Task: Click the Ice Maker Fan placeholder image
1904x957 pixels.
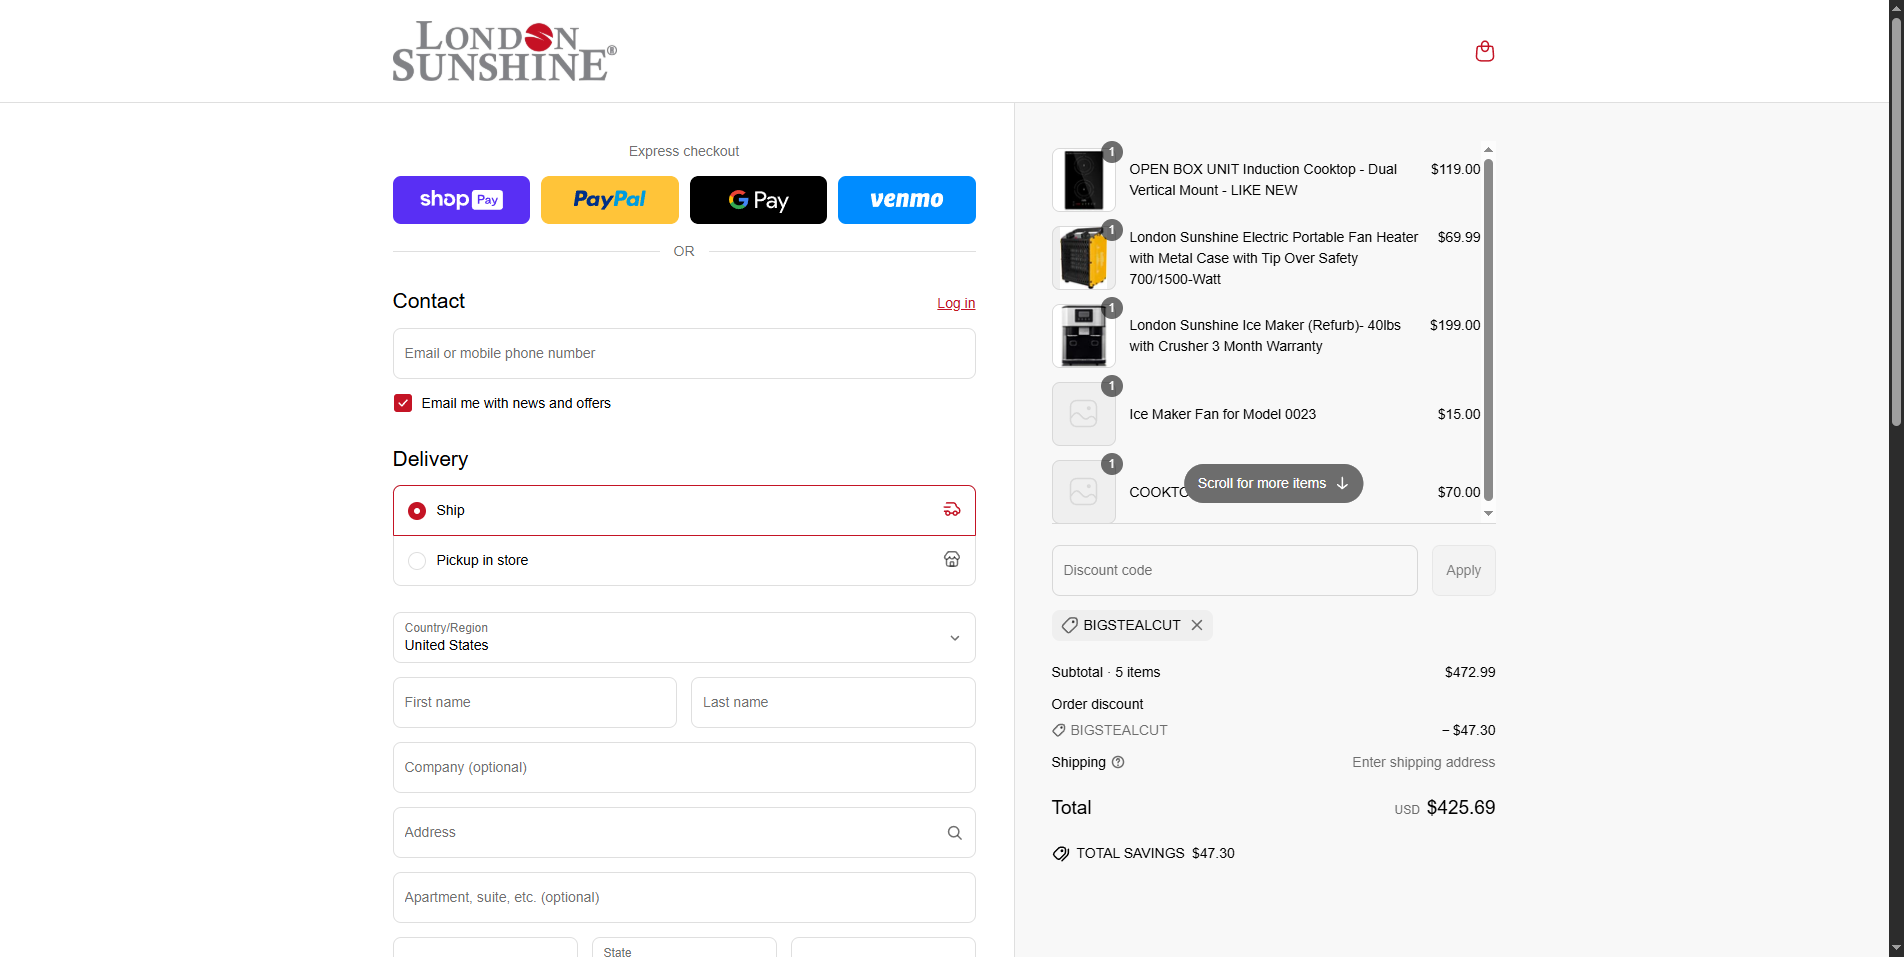Action: pyautogui.click(x=1084, y=414)
